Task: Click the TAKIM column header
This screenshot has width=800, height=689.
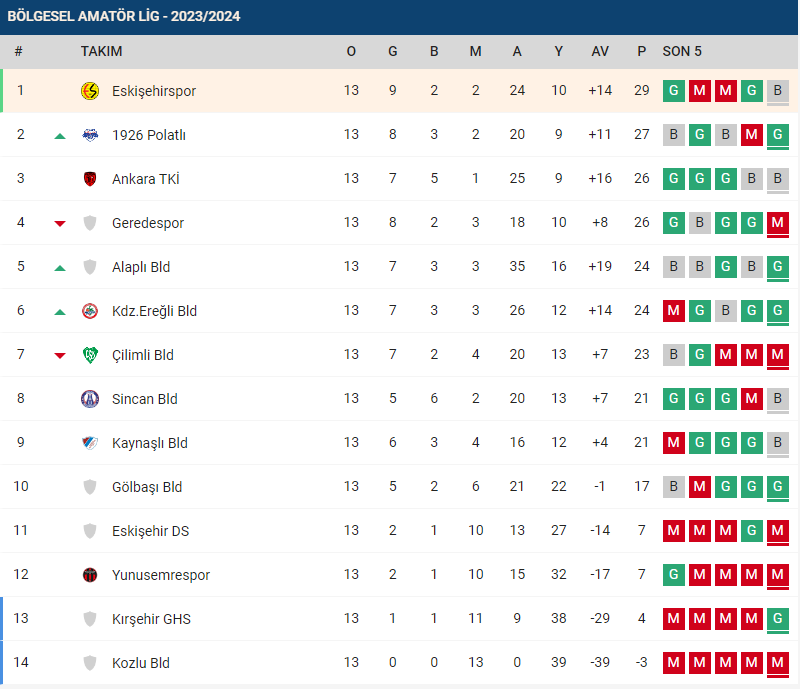Action: point(102,51)
